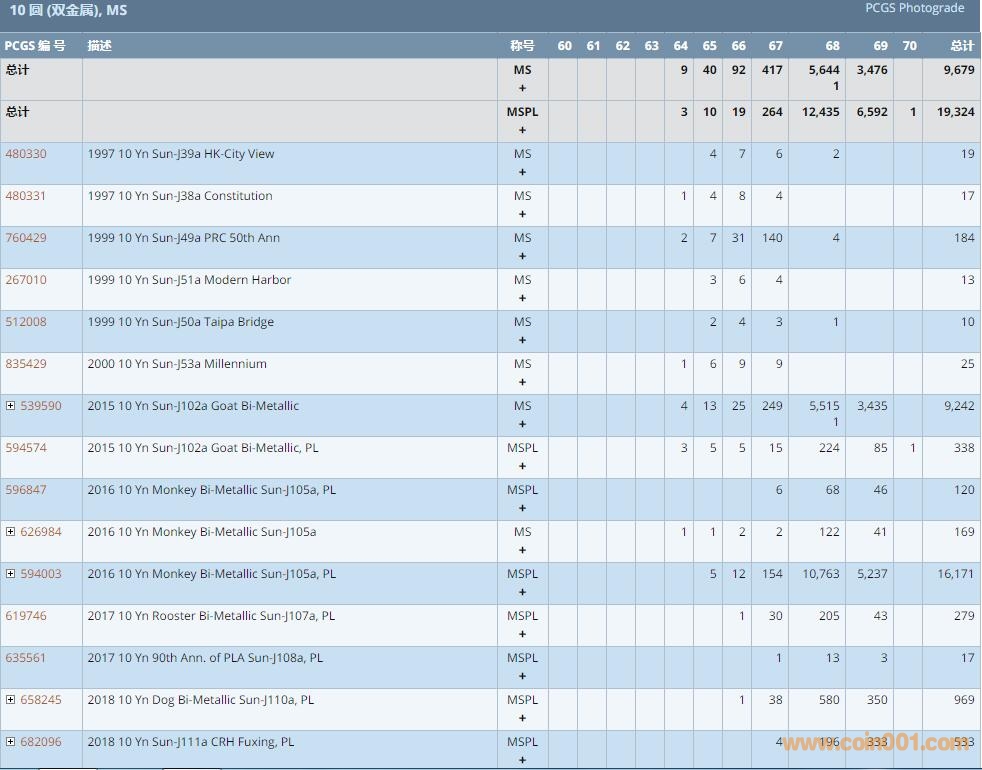The width and height of the screenshot is (982, 770).
Task: Open coin number 635561 PLA anniversary
Action: 26,658
